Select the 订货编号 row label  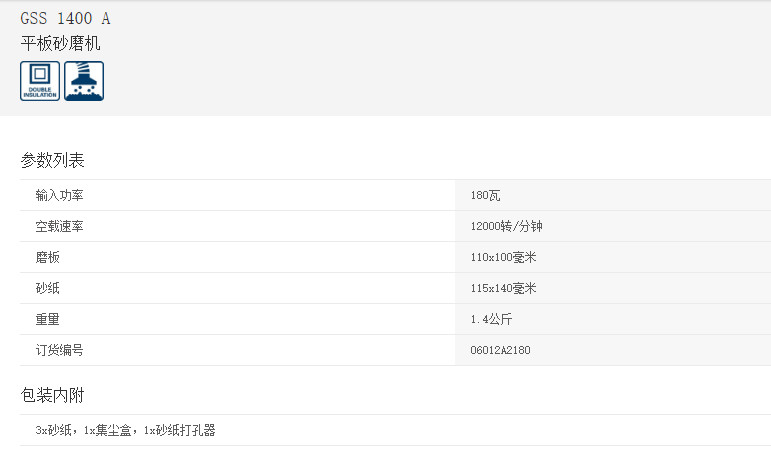tap(59, 351)
